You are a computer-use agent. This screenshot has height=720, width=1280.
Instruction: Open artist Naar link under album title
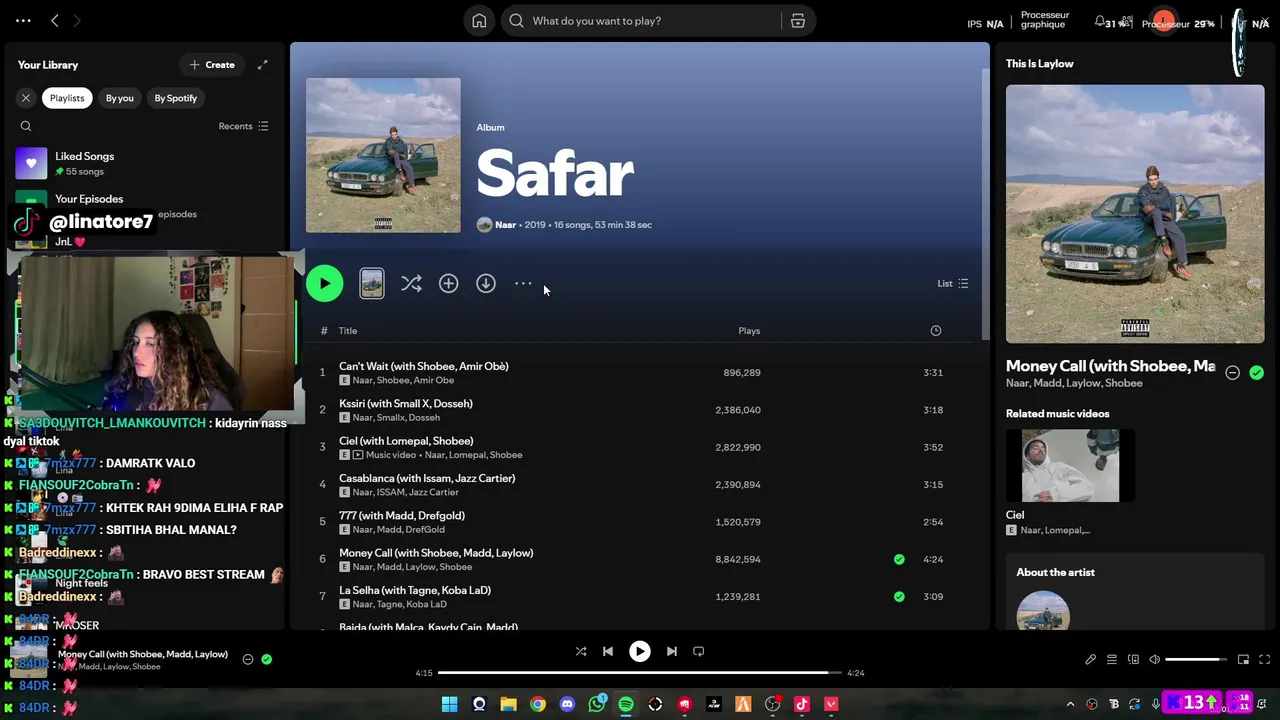pyautogui.click(x=505, y=225)
